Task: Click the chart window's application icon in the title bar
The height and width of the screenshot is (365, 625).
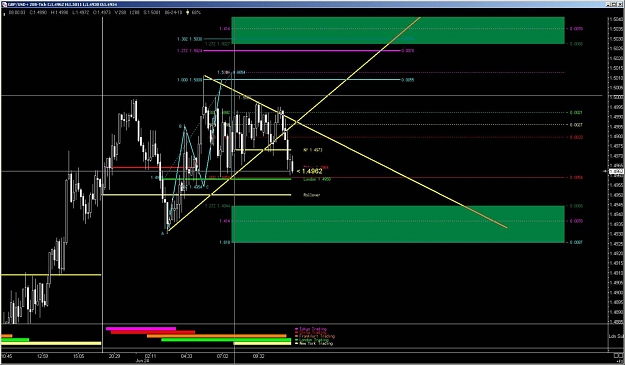Action: click(x=4, y=4)
